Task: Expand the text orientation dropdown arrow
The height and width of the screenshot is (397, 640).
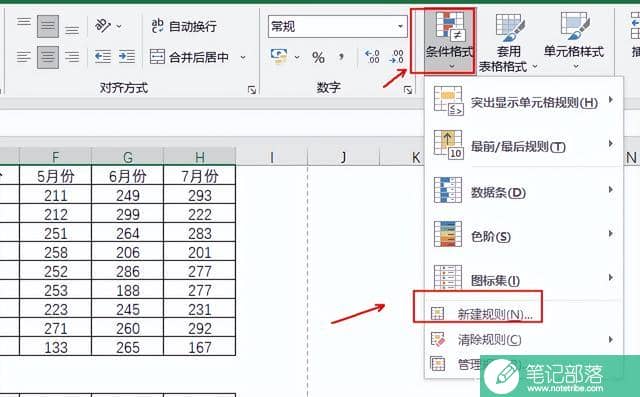Action: 119,26
